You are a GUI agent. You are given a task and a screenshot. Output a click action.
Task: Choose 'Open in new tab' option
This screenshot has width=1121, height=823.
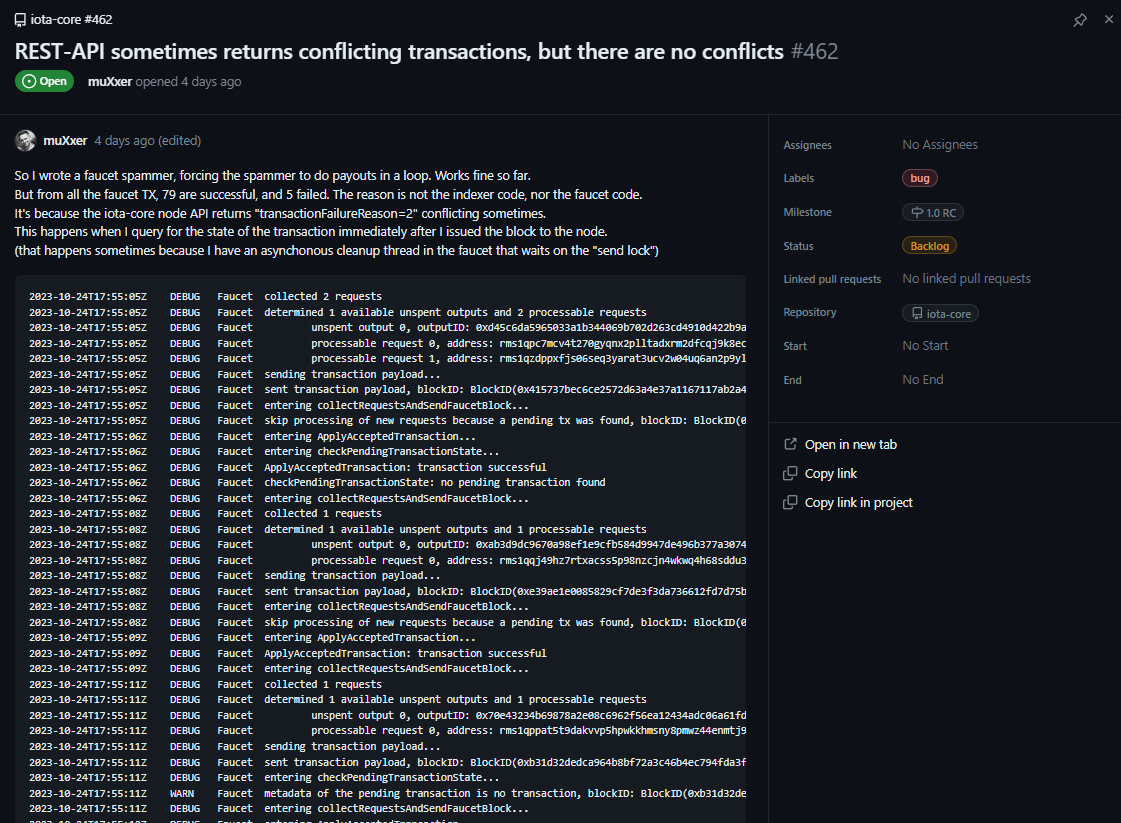click(851, 445)
